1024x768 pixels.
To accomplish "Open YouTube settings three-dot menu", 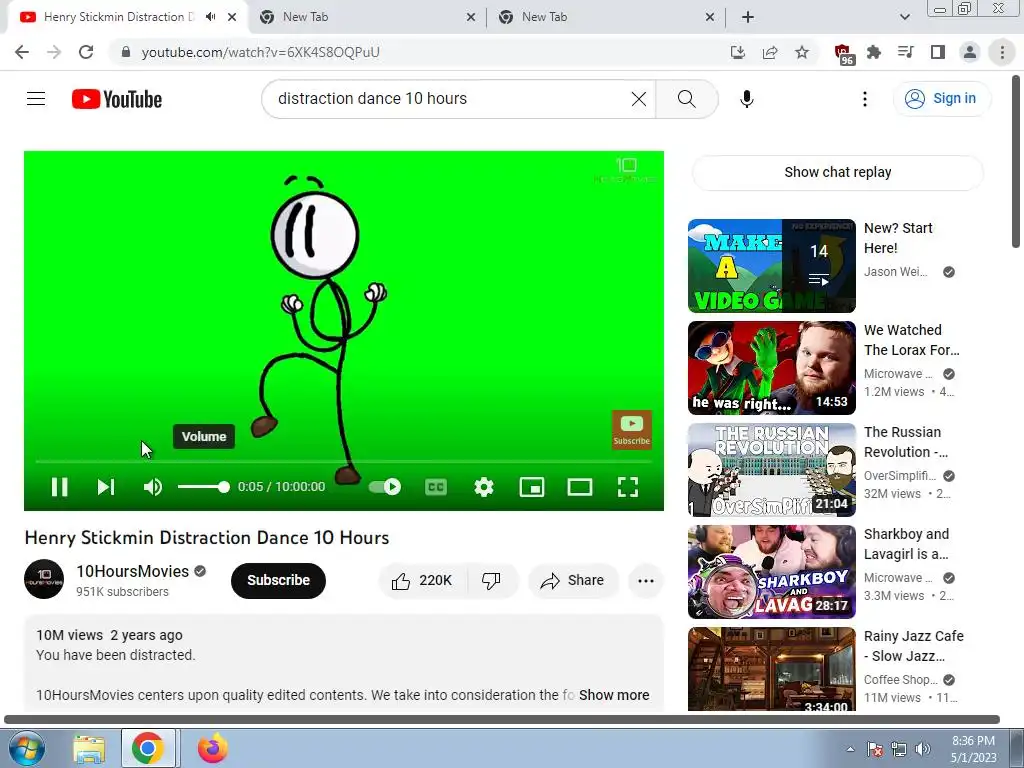I will pyautogui.click(x=865, y=99).
